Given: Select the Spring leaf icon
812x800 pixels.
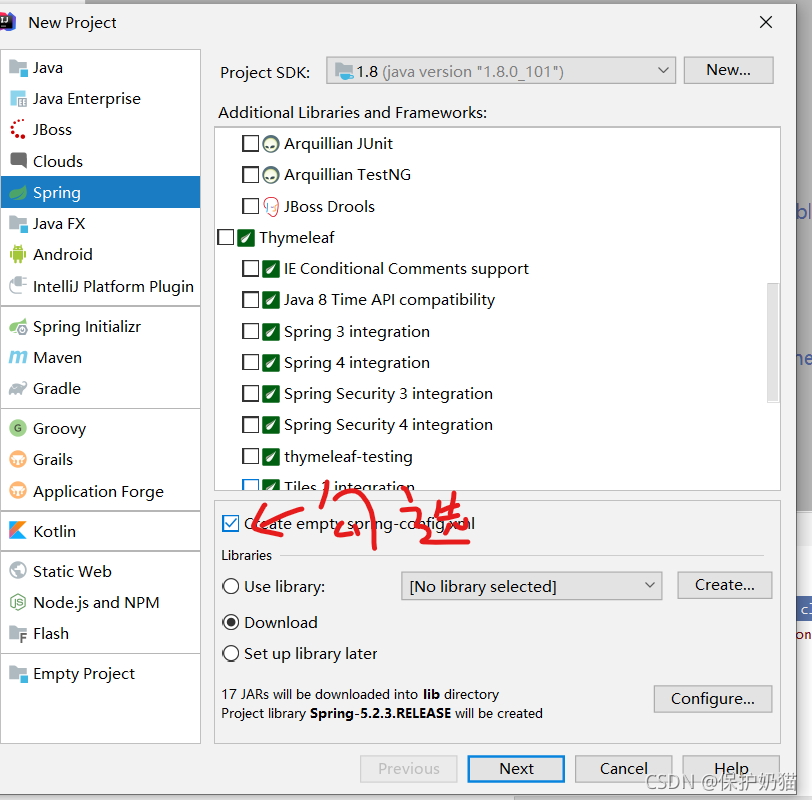Looking at the screenshot, I should [x=19, y=193].
